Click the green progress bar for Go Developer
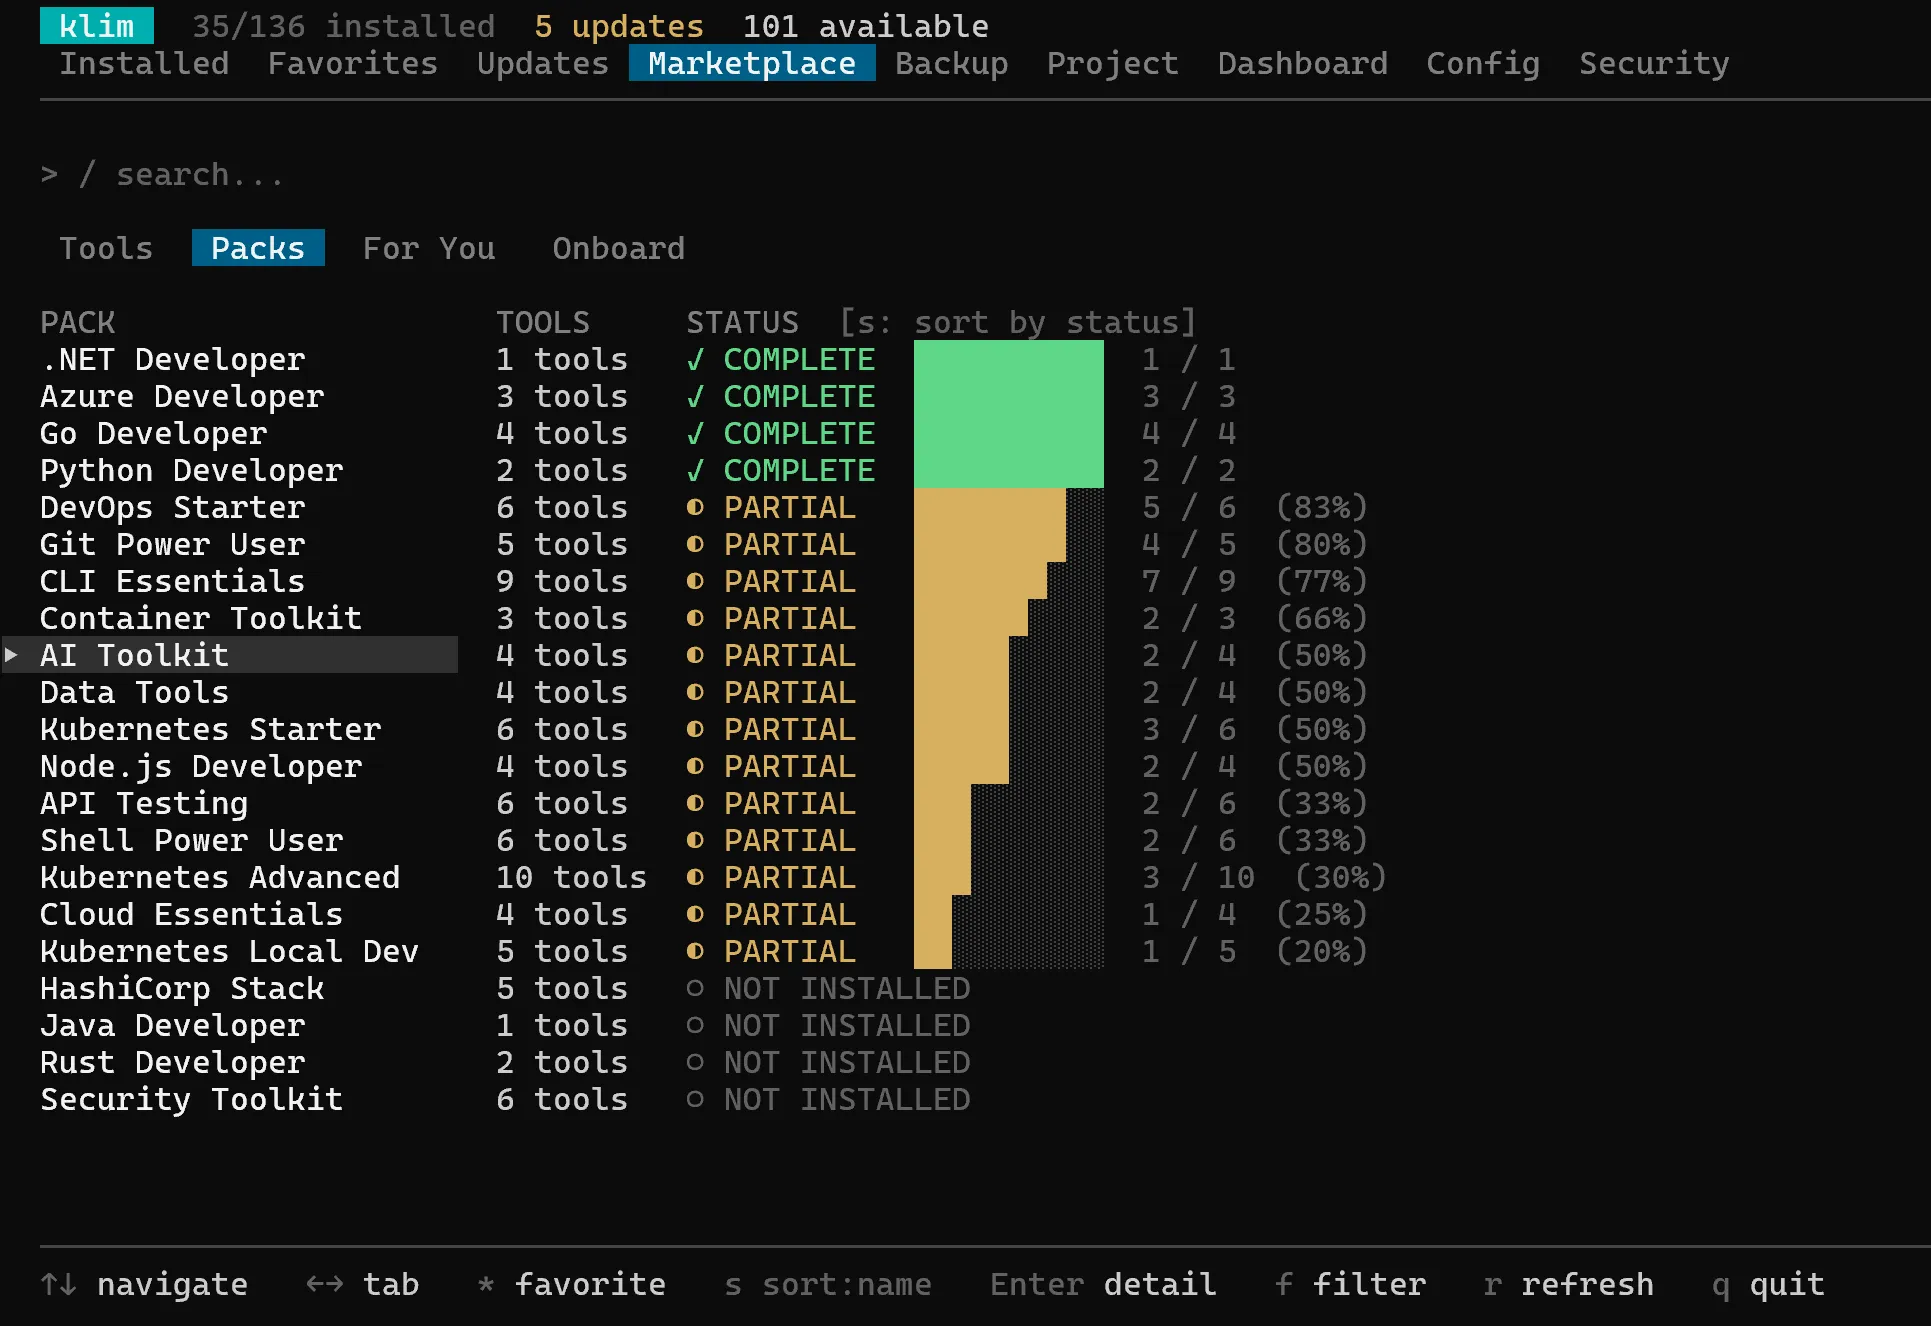1931x1326 pixels. pos(1009,433)
